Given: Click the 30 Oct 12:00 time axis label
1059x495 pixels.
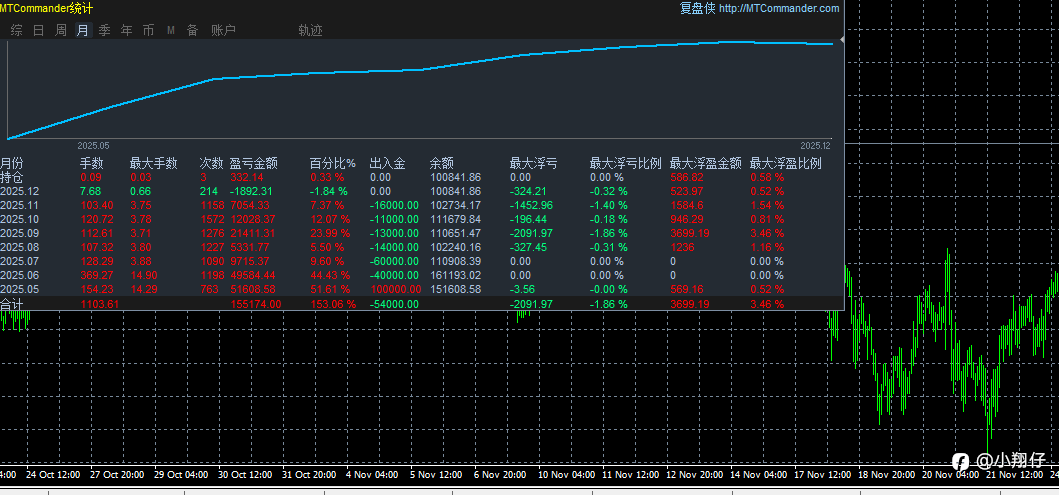Looking at the screenshot, I should tap(246, 475).
